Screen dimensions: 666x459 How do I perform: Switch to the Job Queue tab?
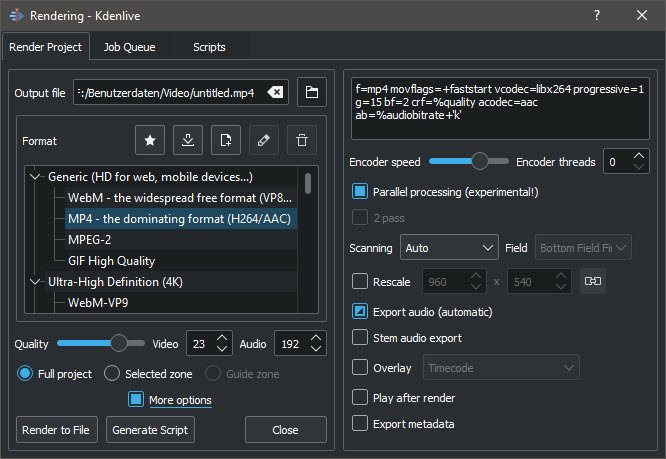(129, 47)
